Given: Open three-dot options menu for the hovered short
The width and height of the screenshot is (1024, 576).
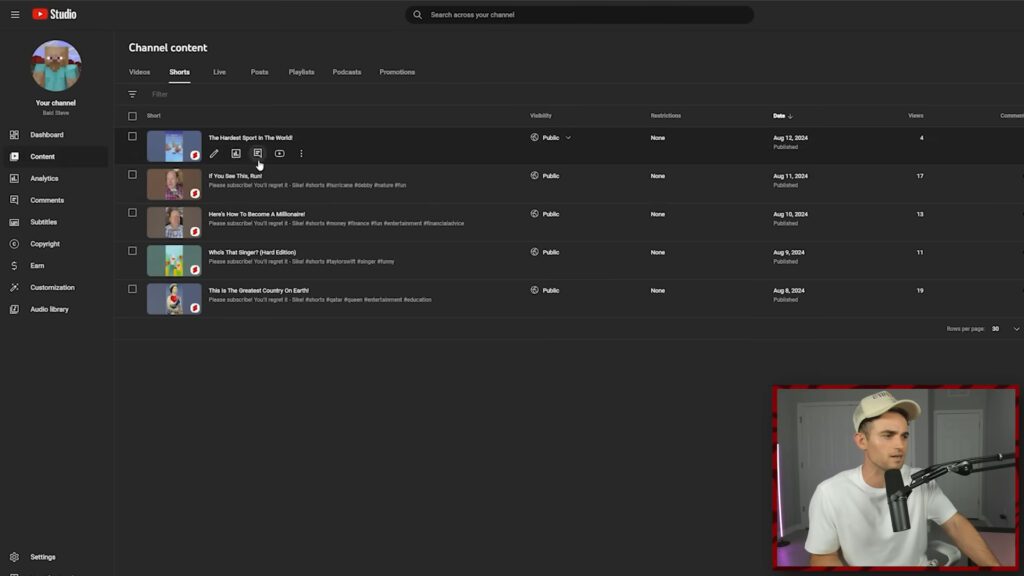Looking at the screenshot, I should click(x=301, y=154).
